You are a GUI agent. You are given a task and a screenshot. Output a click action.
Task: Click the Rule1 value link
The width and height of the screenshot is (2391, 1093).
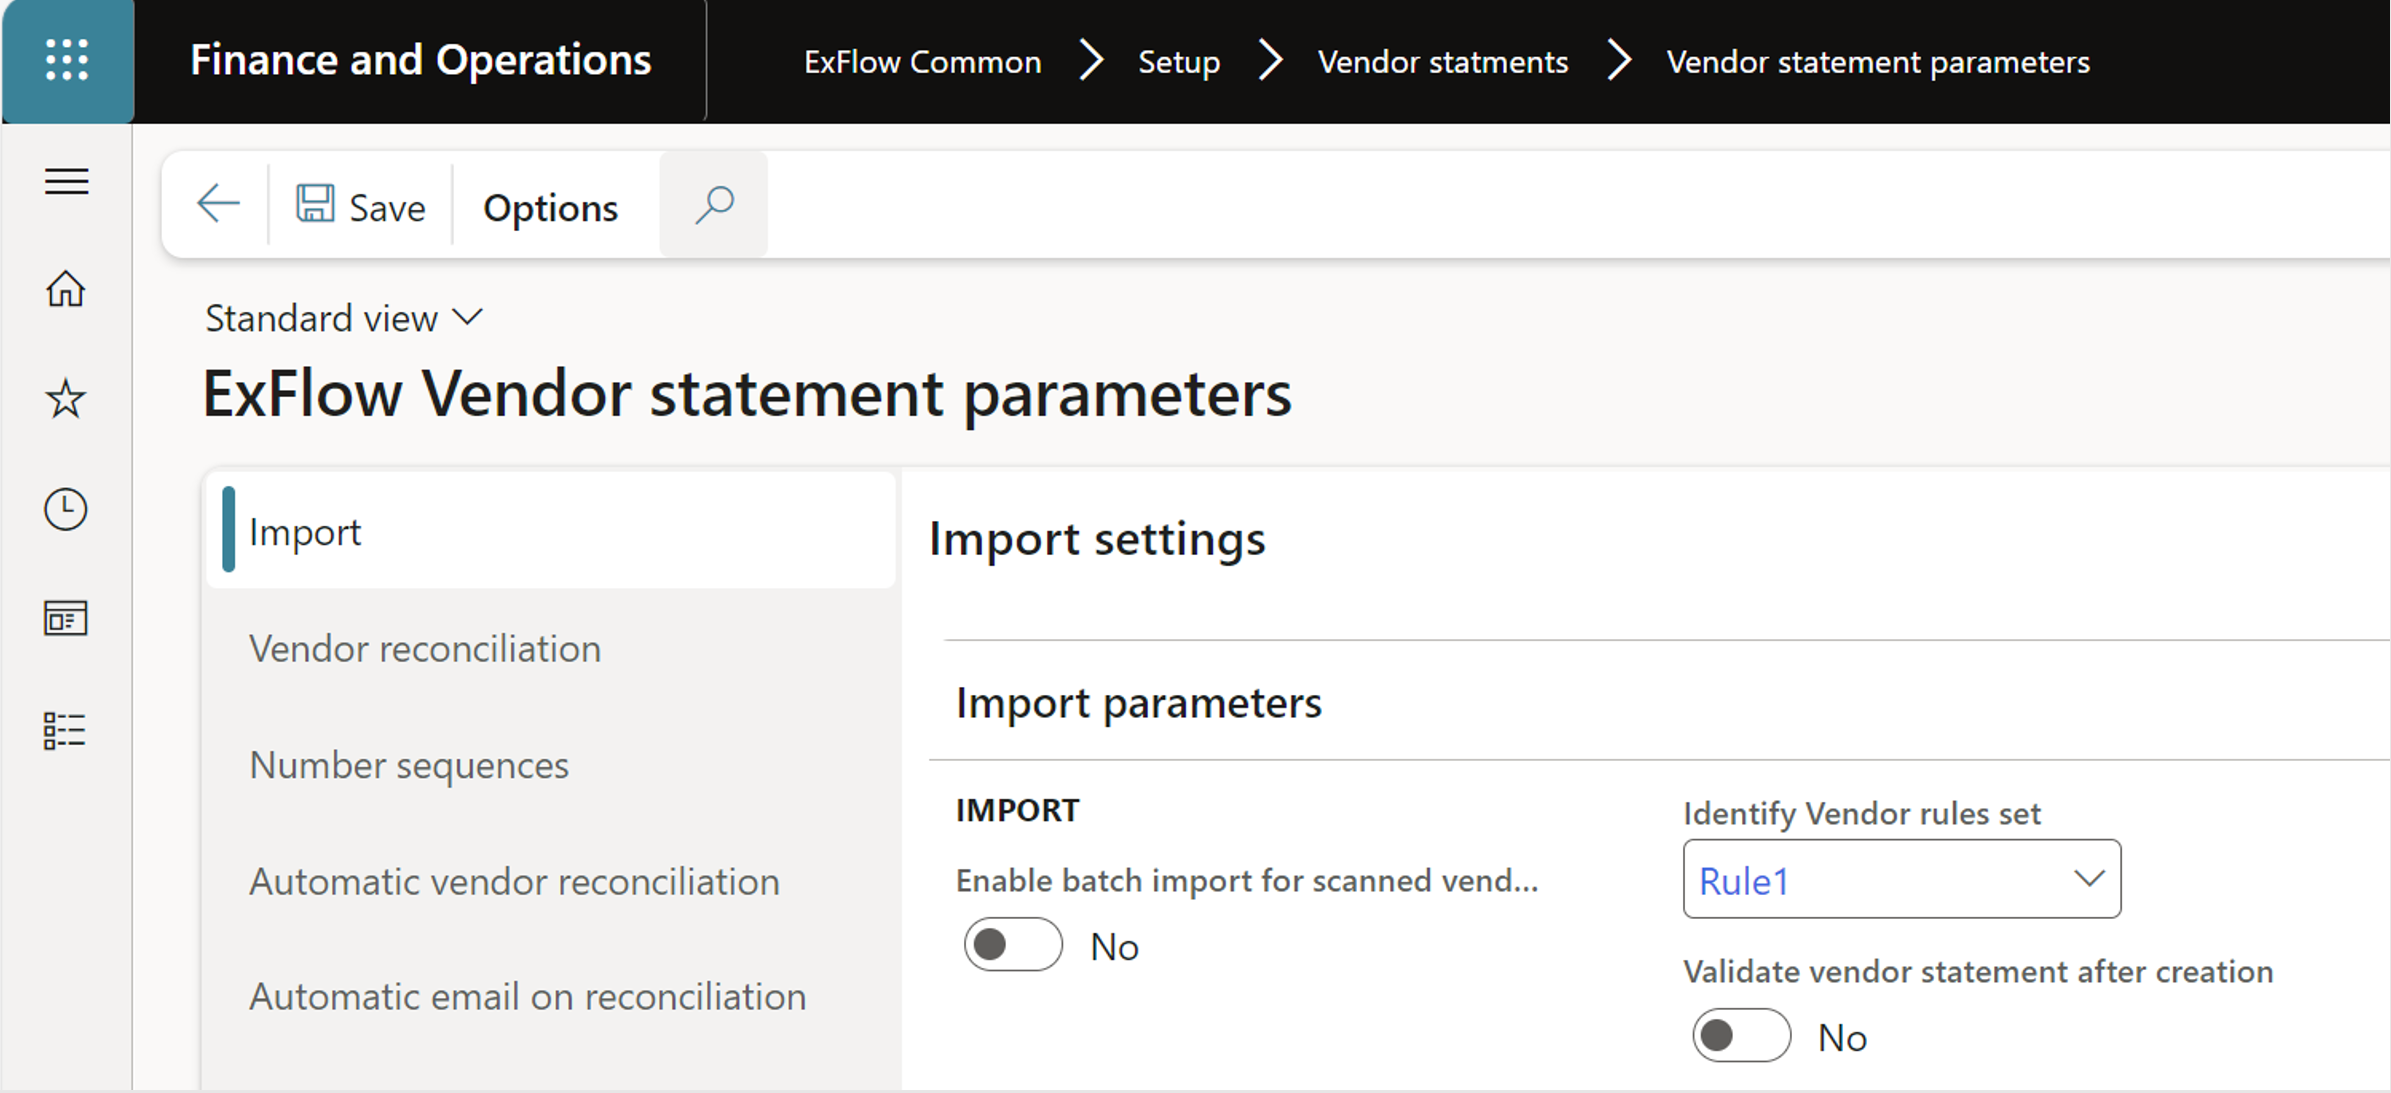tap(1744, 881)
